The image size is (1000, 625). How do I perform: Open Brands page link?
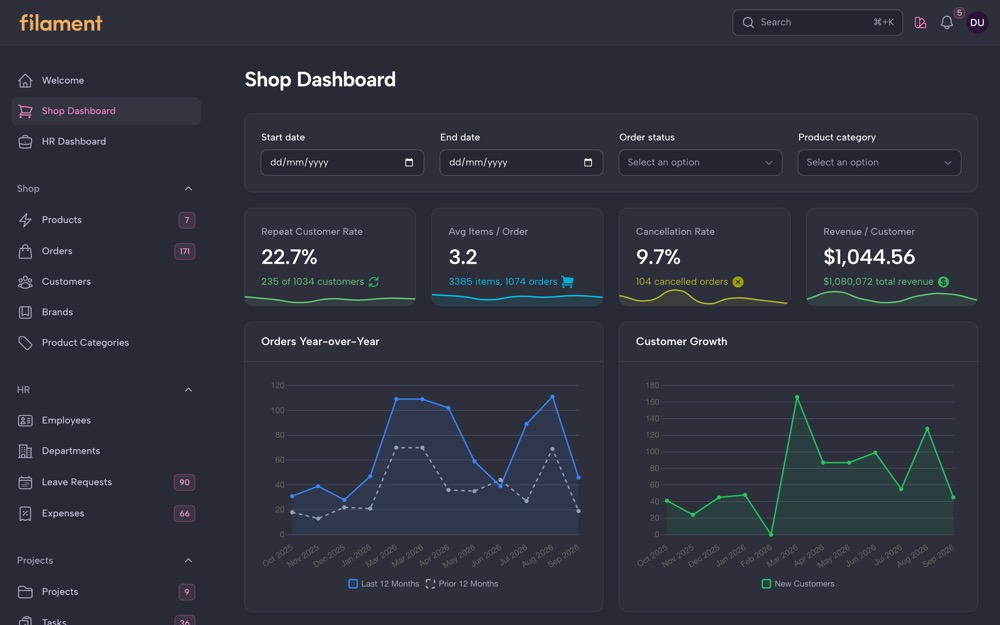coord(106,312)
